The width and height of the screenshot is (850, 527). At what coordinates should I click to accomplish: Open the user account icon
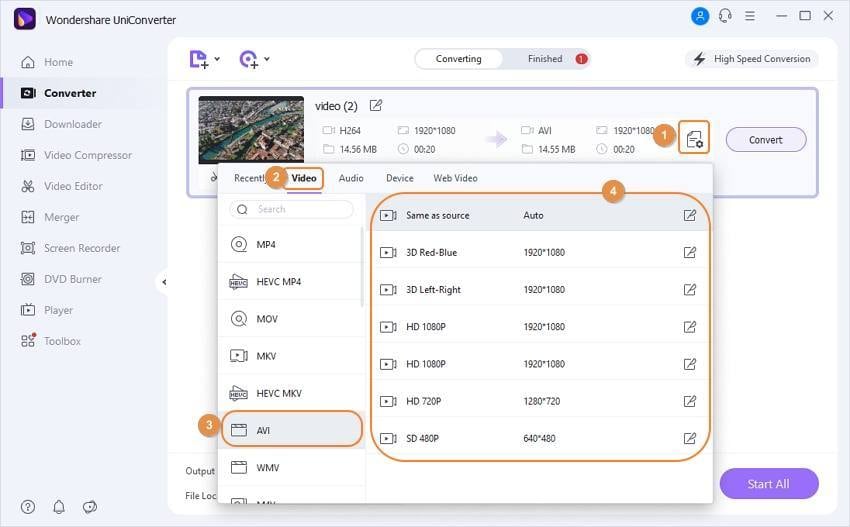point(700,16)
